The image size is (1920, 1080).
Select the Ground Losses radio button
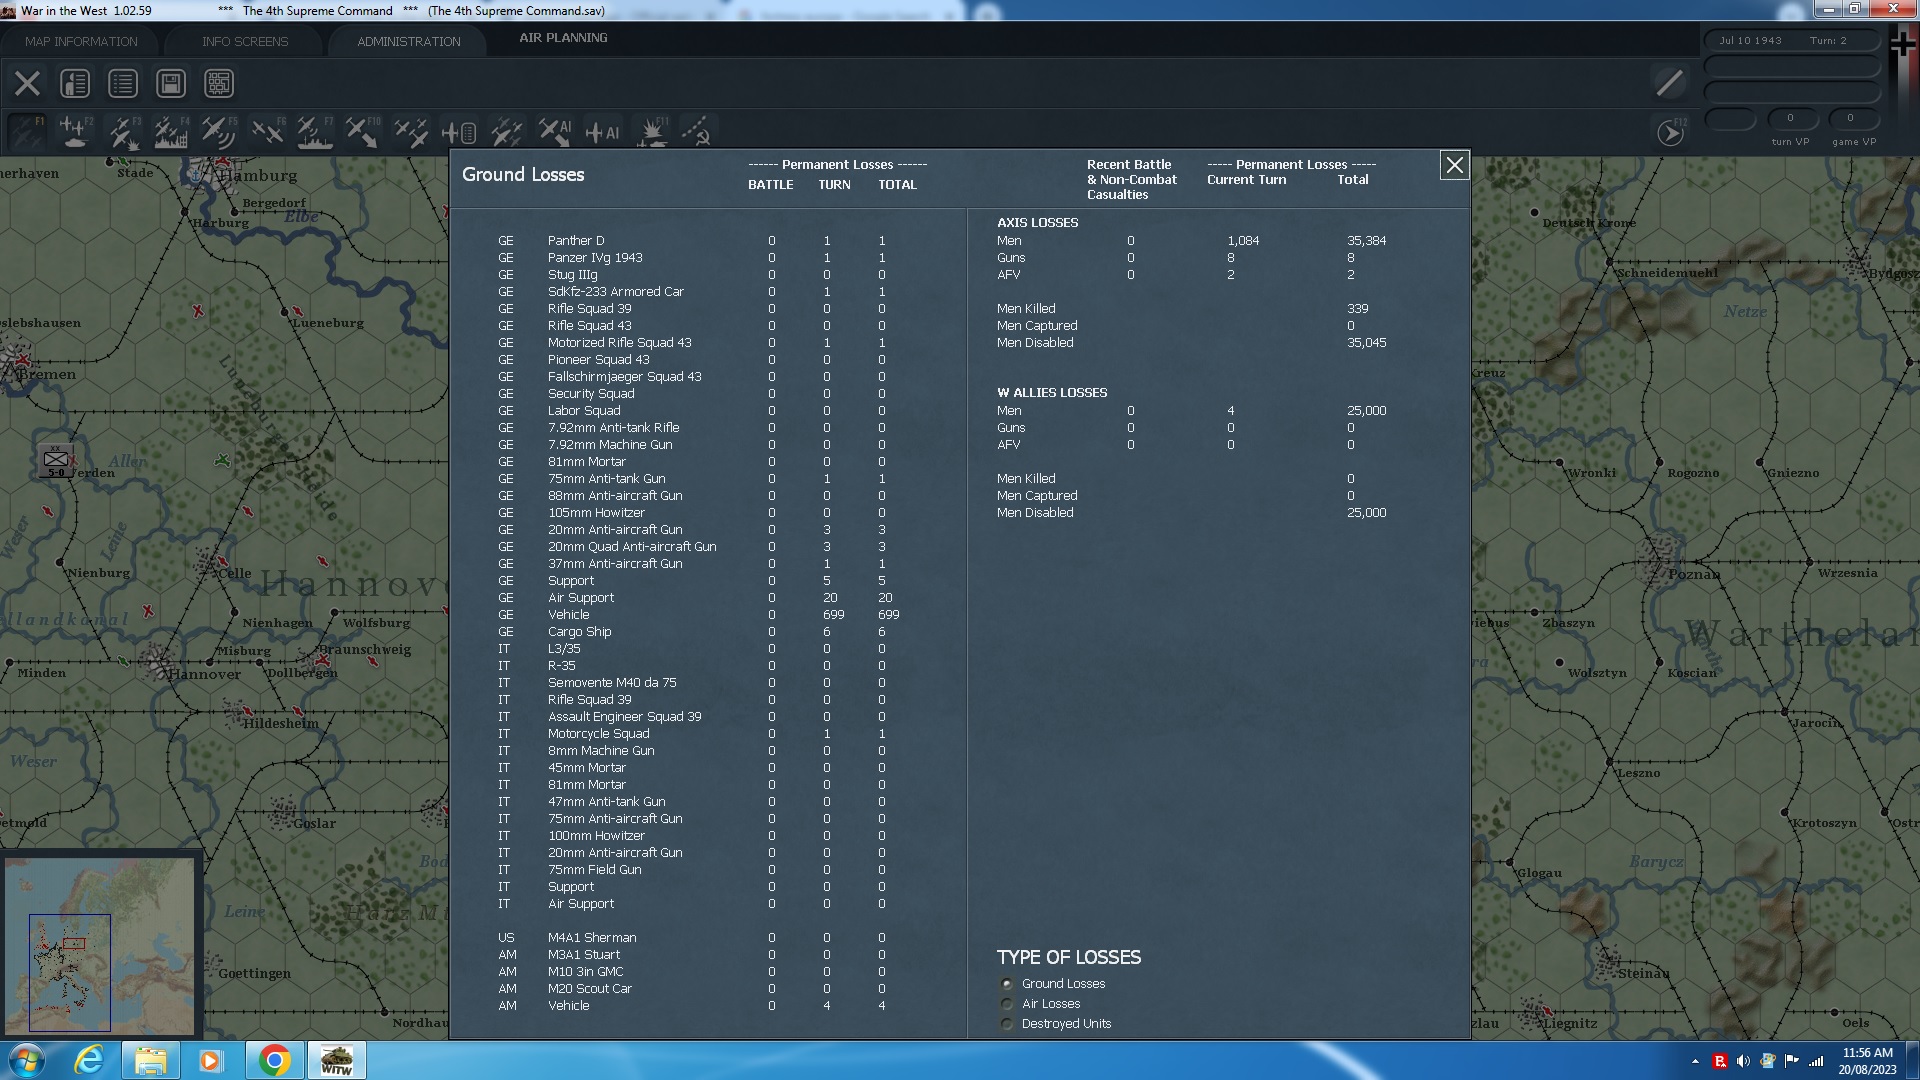[1006, 984]
